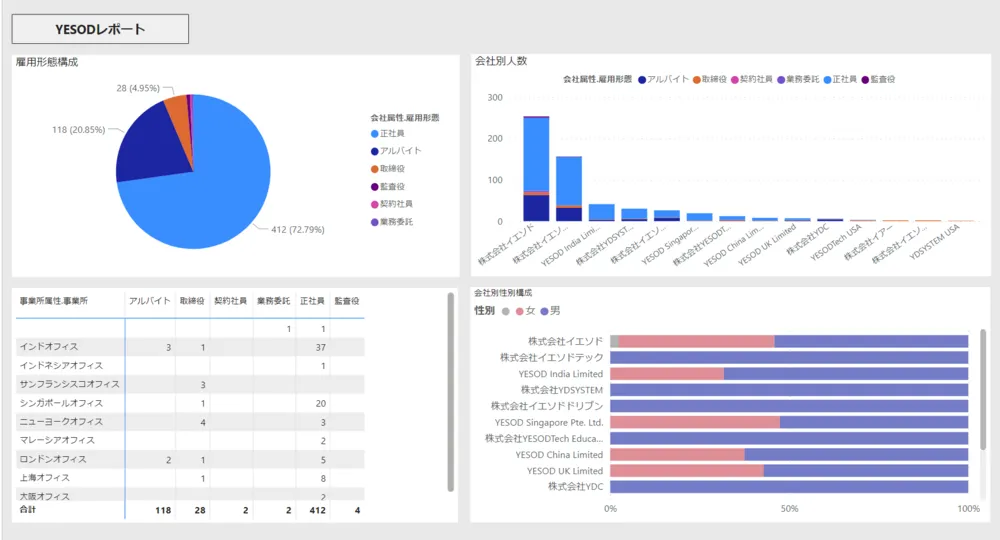Click the 株式会社イエソドテック label in gender chart
Screen dimensions: 1000x540
pyautogui.click(x=552, y=358)
